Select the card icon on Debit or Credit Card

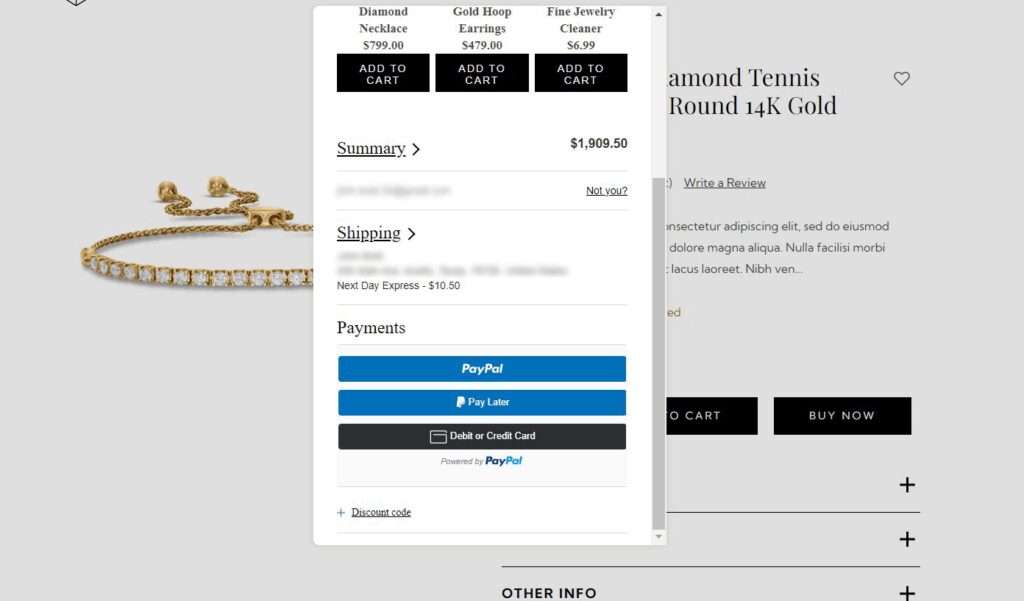coord(438,436)
